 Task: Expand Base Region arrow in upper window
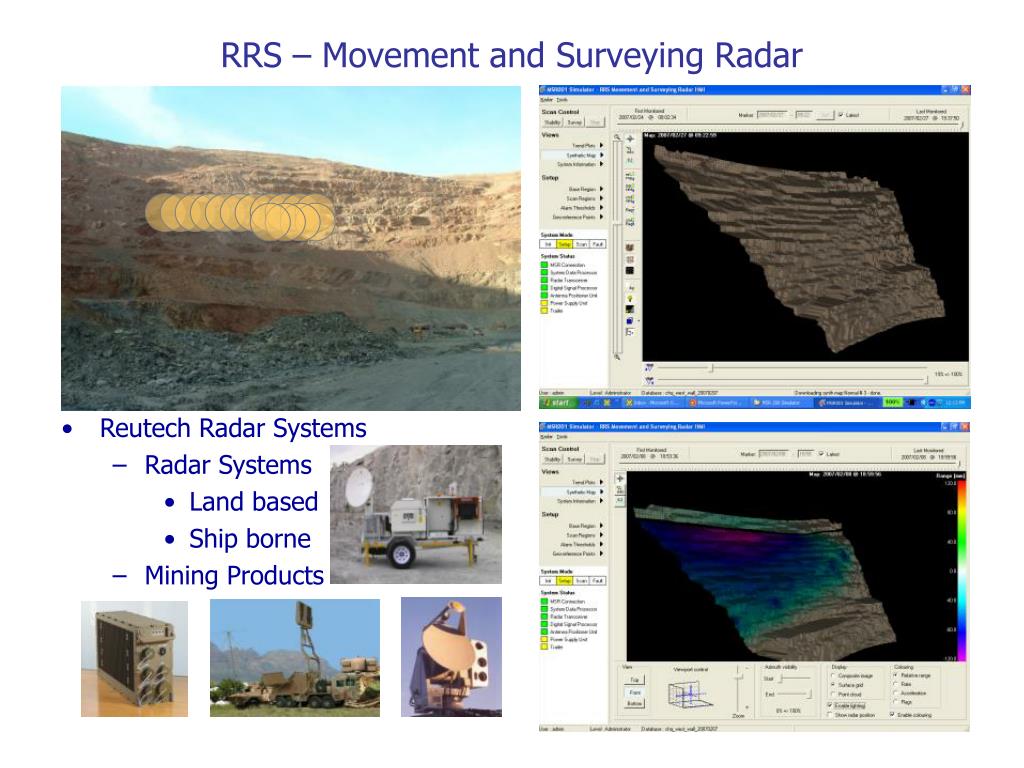(601, 189)
